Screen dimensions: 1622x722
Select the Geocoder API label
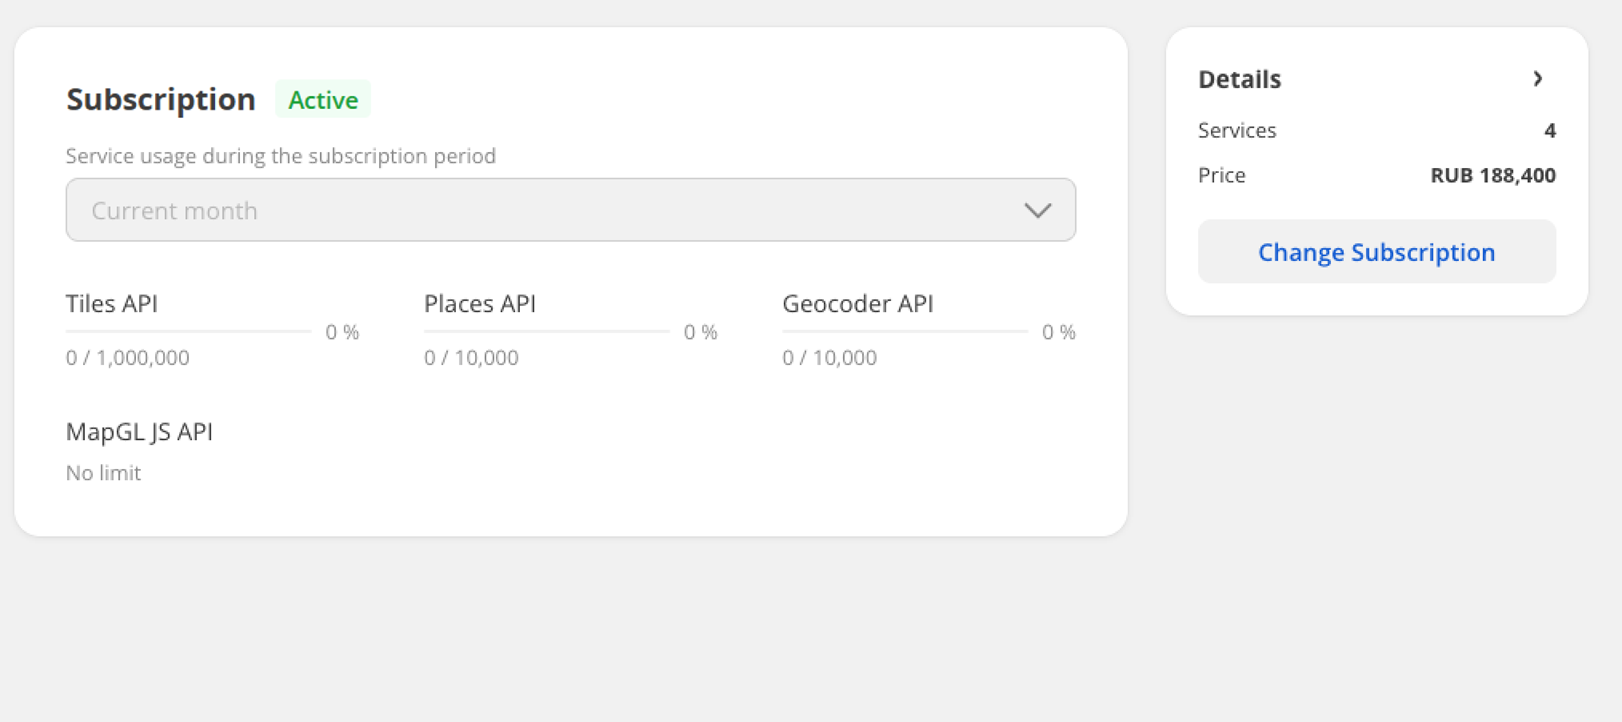click(857, 304)
